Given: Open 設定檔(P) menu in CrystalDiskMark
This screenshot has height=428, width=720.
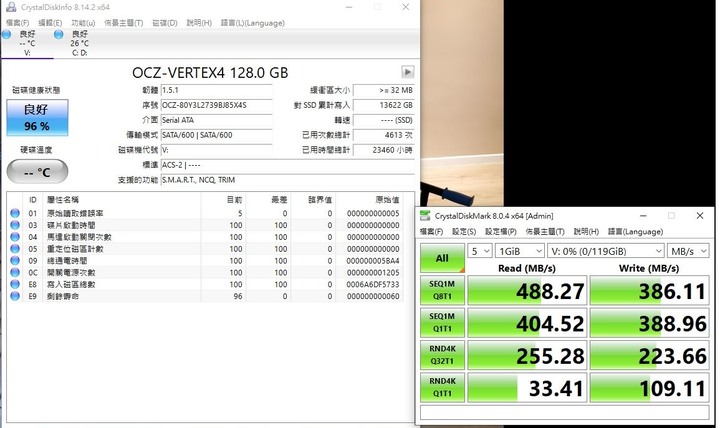Looking at the screenshot, I should pos(501,231).
